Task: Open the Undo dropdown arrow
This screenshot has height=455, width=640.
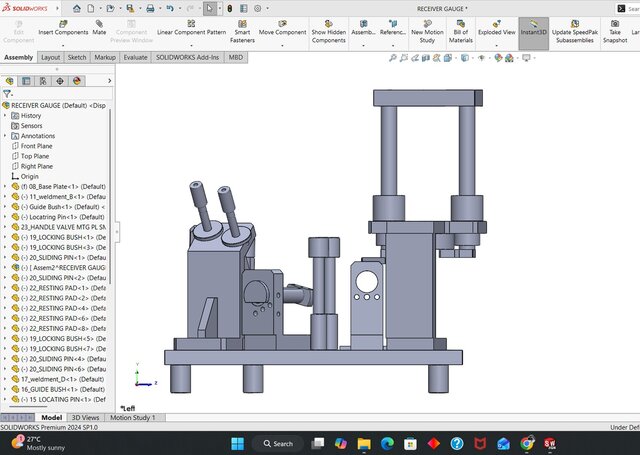Action: pos(180,8)
